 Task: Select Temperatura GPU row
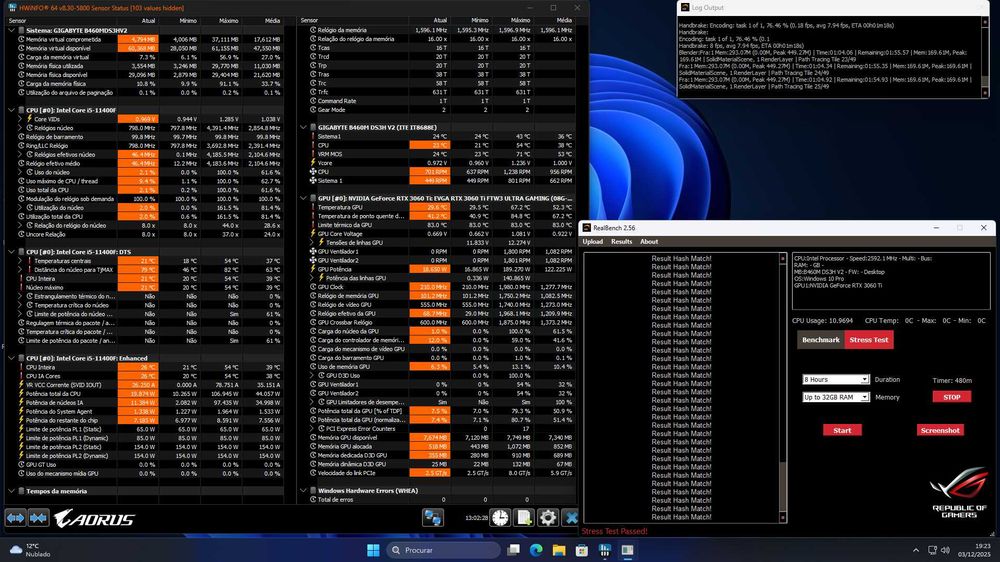pyautogui.click(x=436, y=207)
